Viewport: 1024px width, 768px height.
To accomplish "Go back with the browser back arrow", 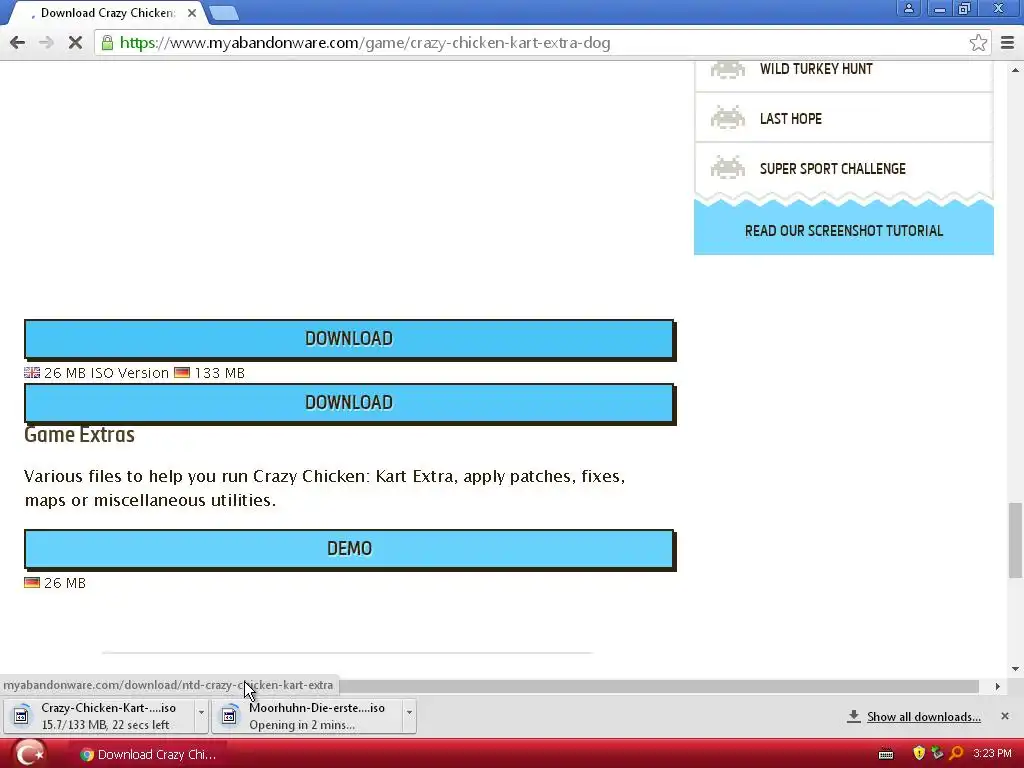I will [x=18, y=43].
